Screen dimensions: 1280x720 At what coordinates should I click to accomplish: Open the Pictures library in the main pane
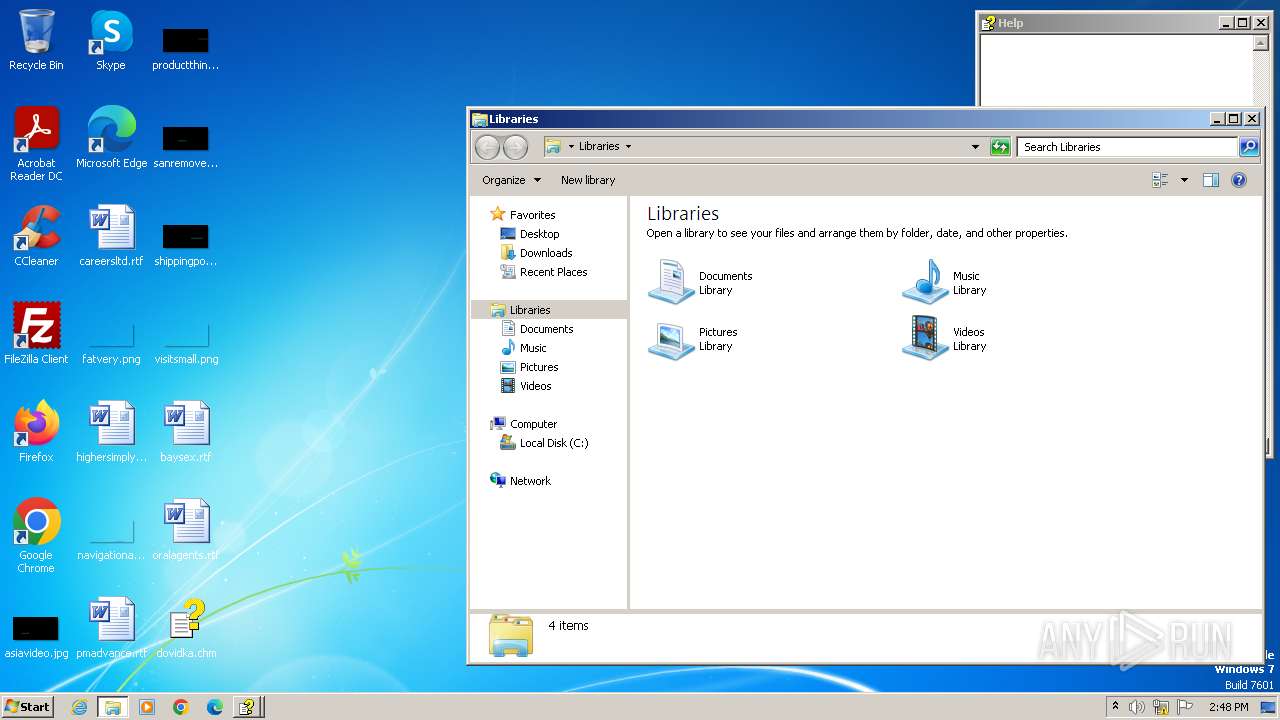coord(695,339)
